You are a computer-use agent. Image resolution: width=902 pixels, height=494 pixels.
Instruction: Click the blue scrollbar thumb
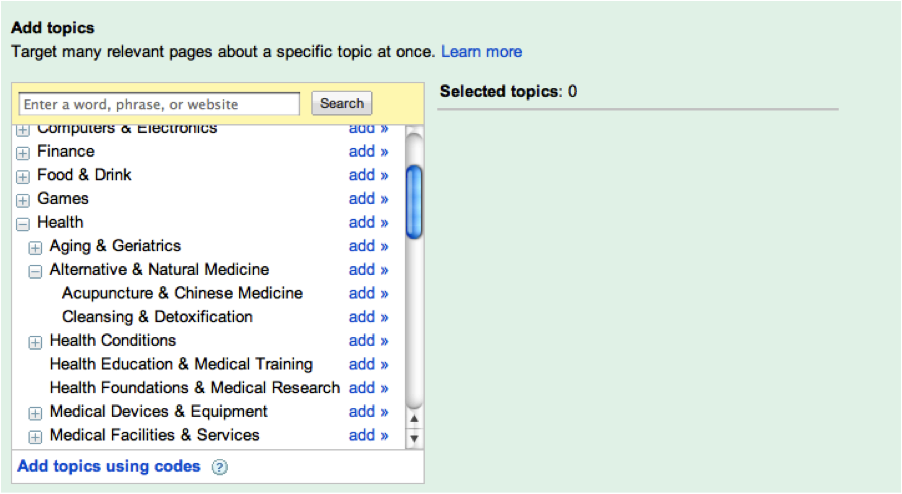pyautogui.click(x=414, y=201)
